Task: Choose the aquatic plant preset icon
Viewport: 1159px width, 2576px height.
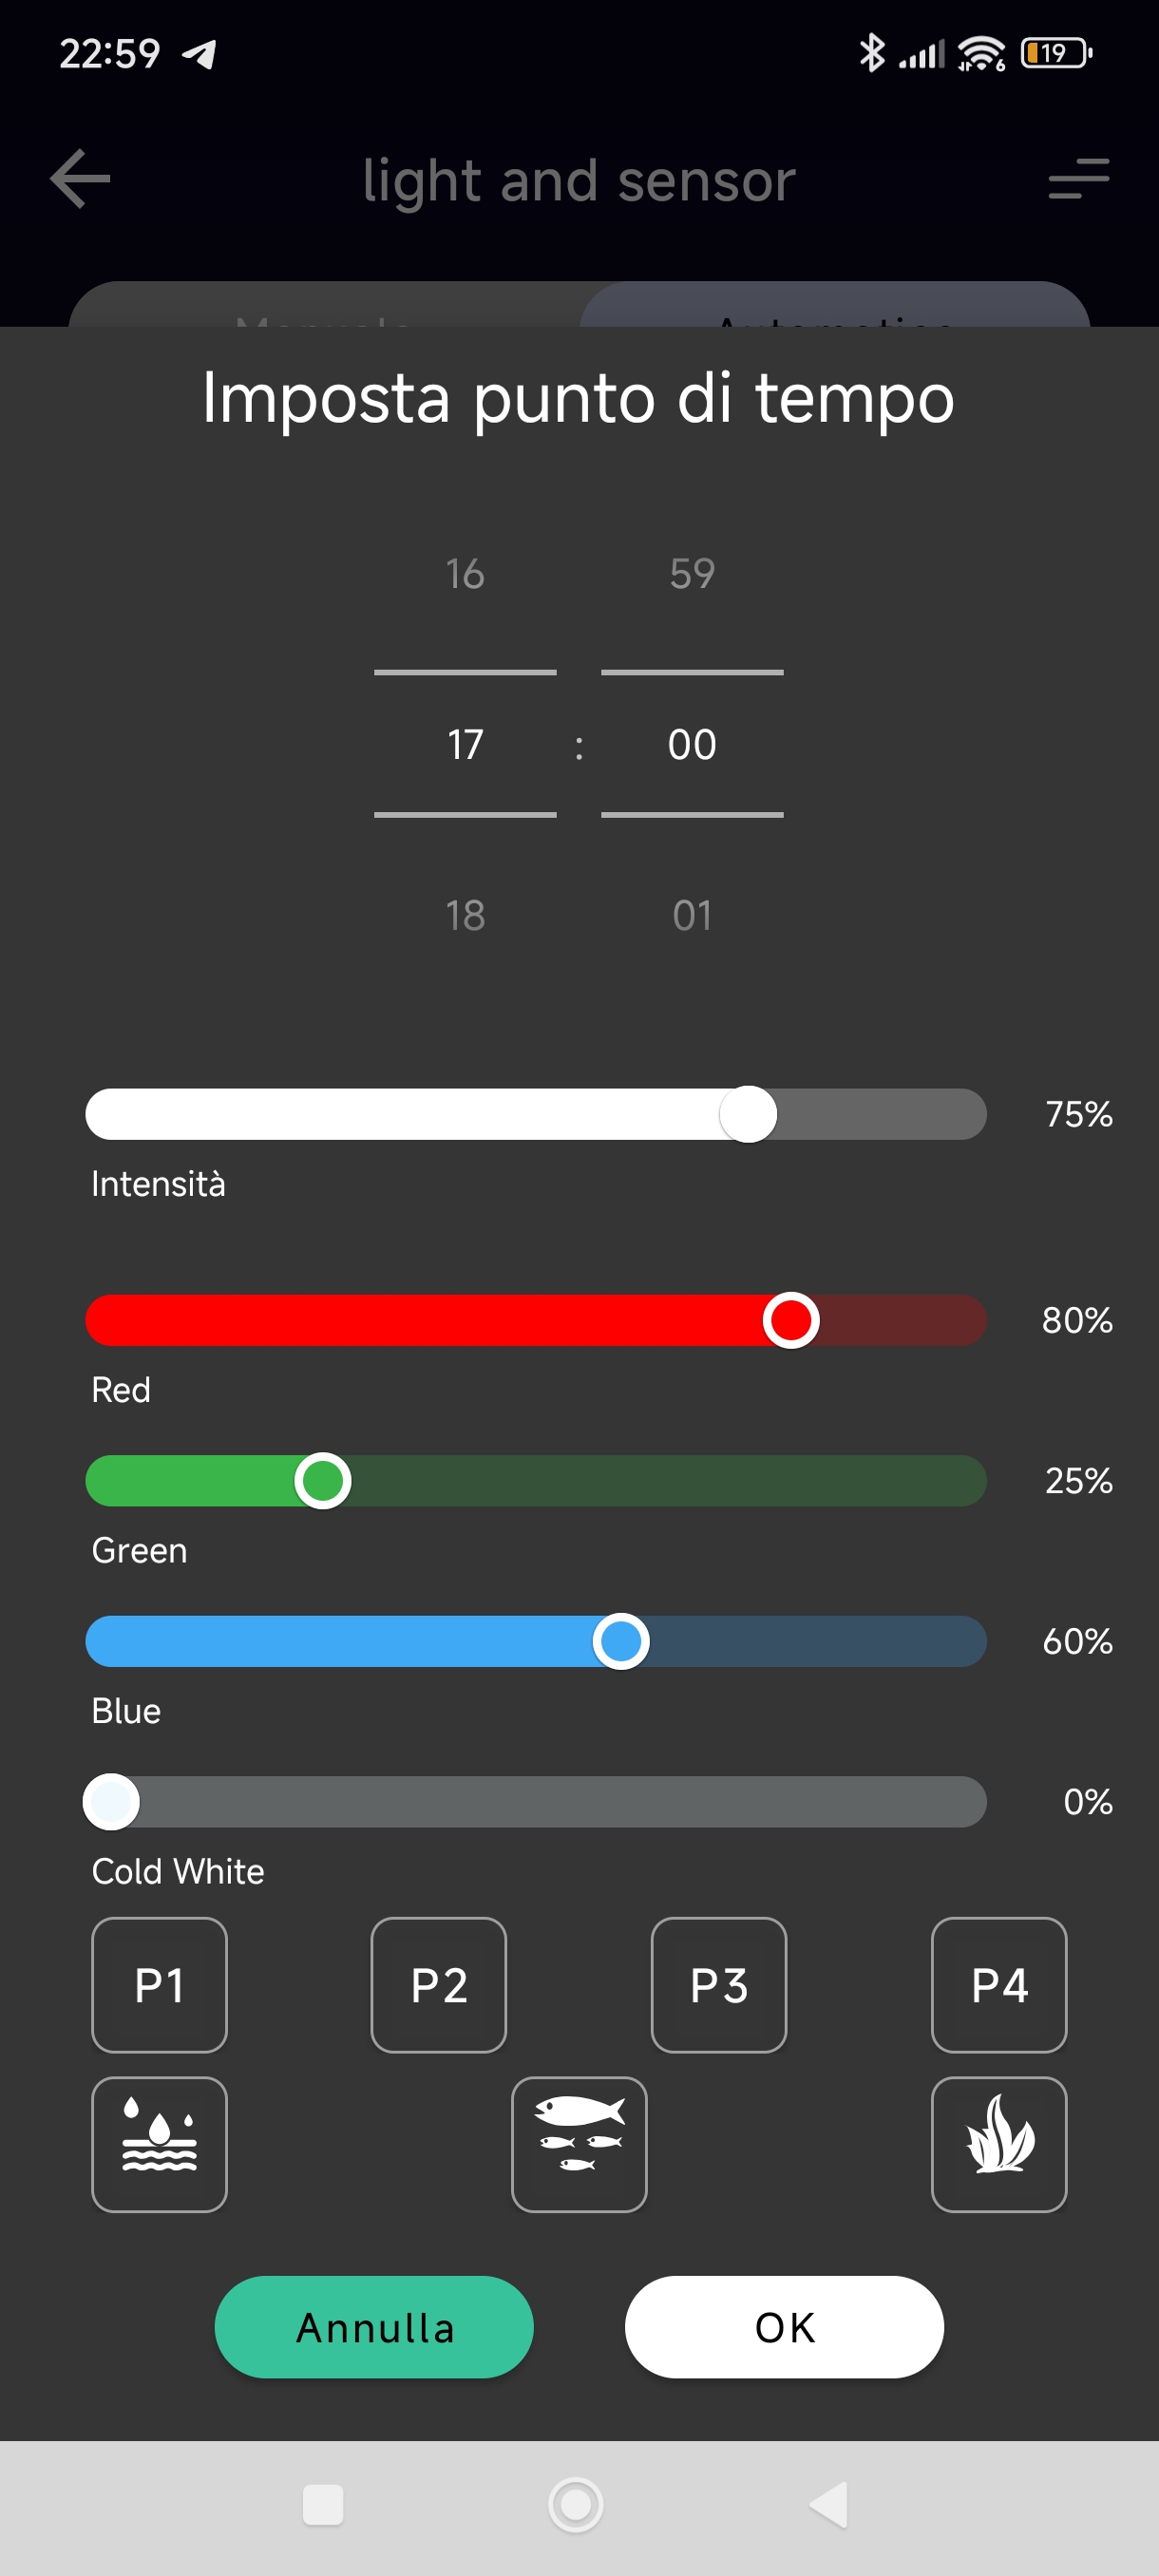Action: (x=999, y=2144)
